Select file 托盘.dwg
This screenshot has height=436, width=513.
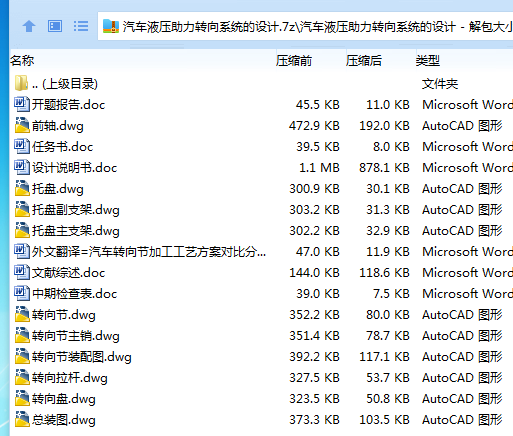[58, 189]
